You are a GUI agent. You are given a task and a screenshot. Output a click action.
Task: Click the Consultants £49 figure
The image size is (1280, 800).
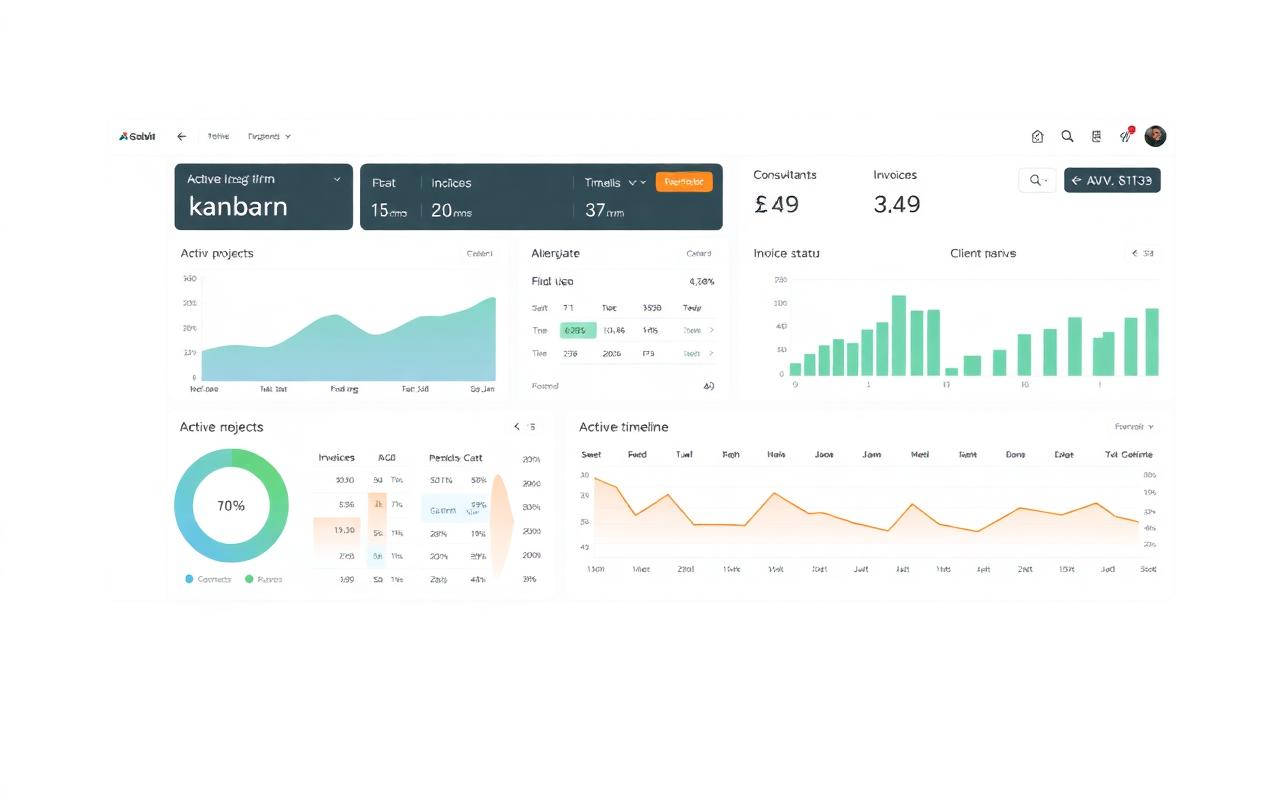coord(776,204)
